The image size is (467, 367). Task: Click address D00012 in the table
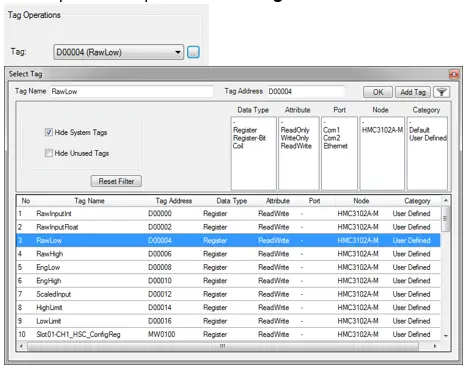click(x=160, y=294)
